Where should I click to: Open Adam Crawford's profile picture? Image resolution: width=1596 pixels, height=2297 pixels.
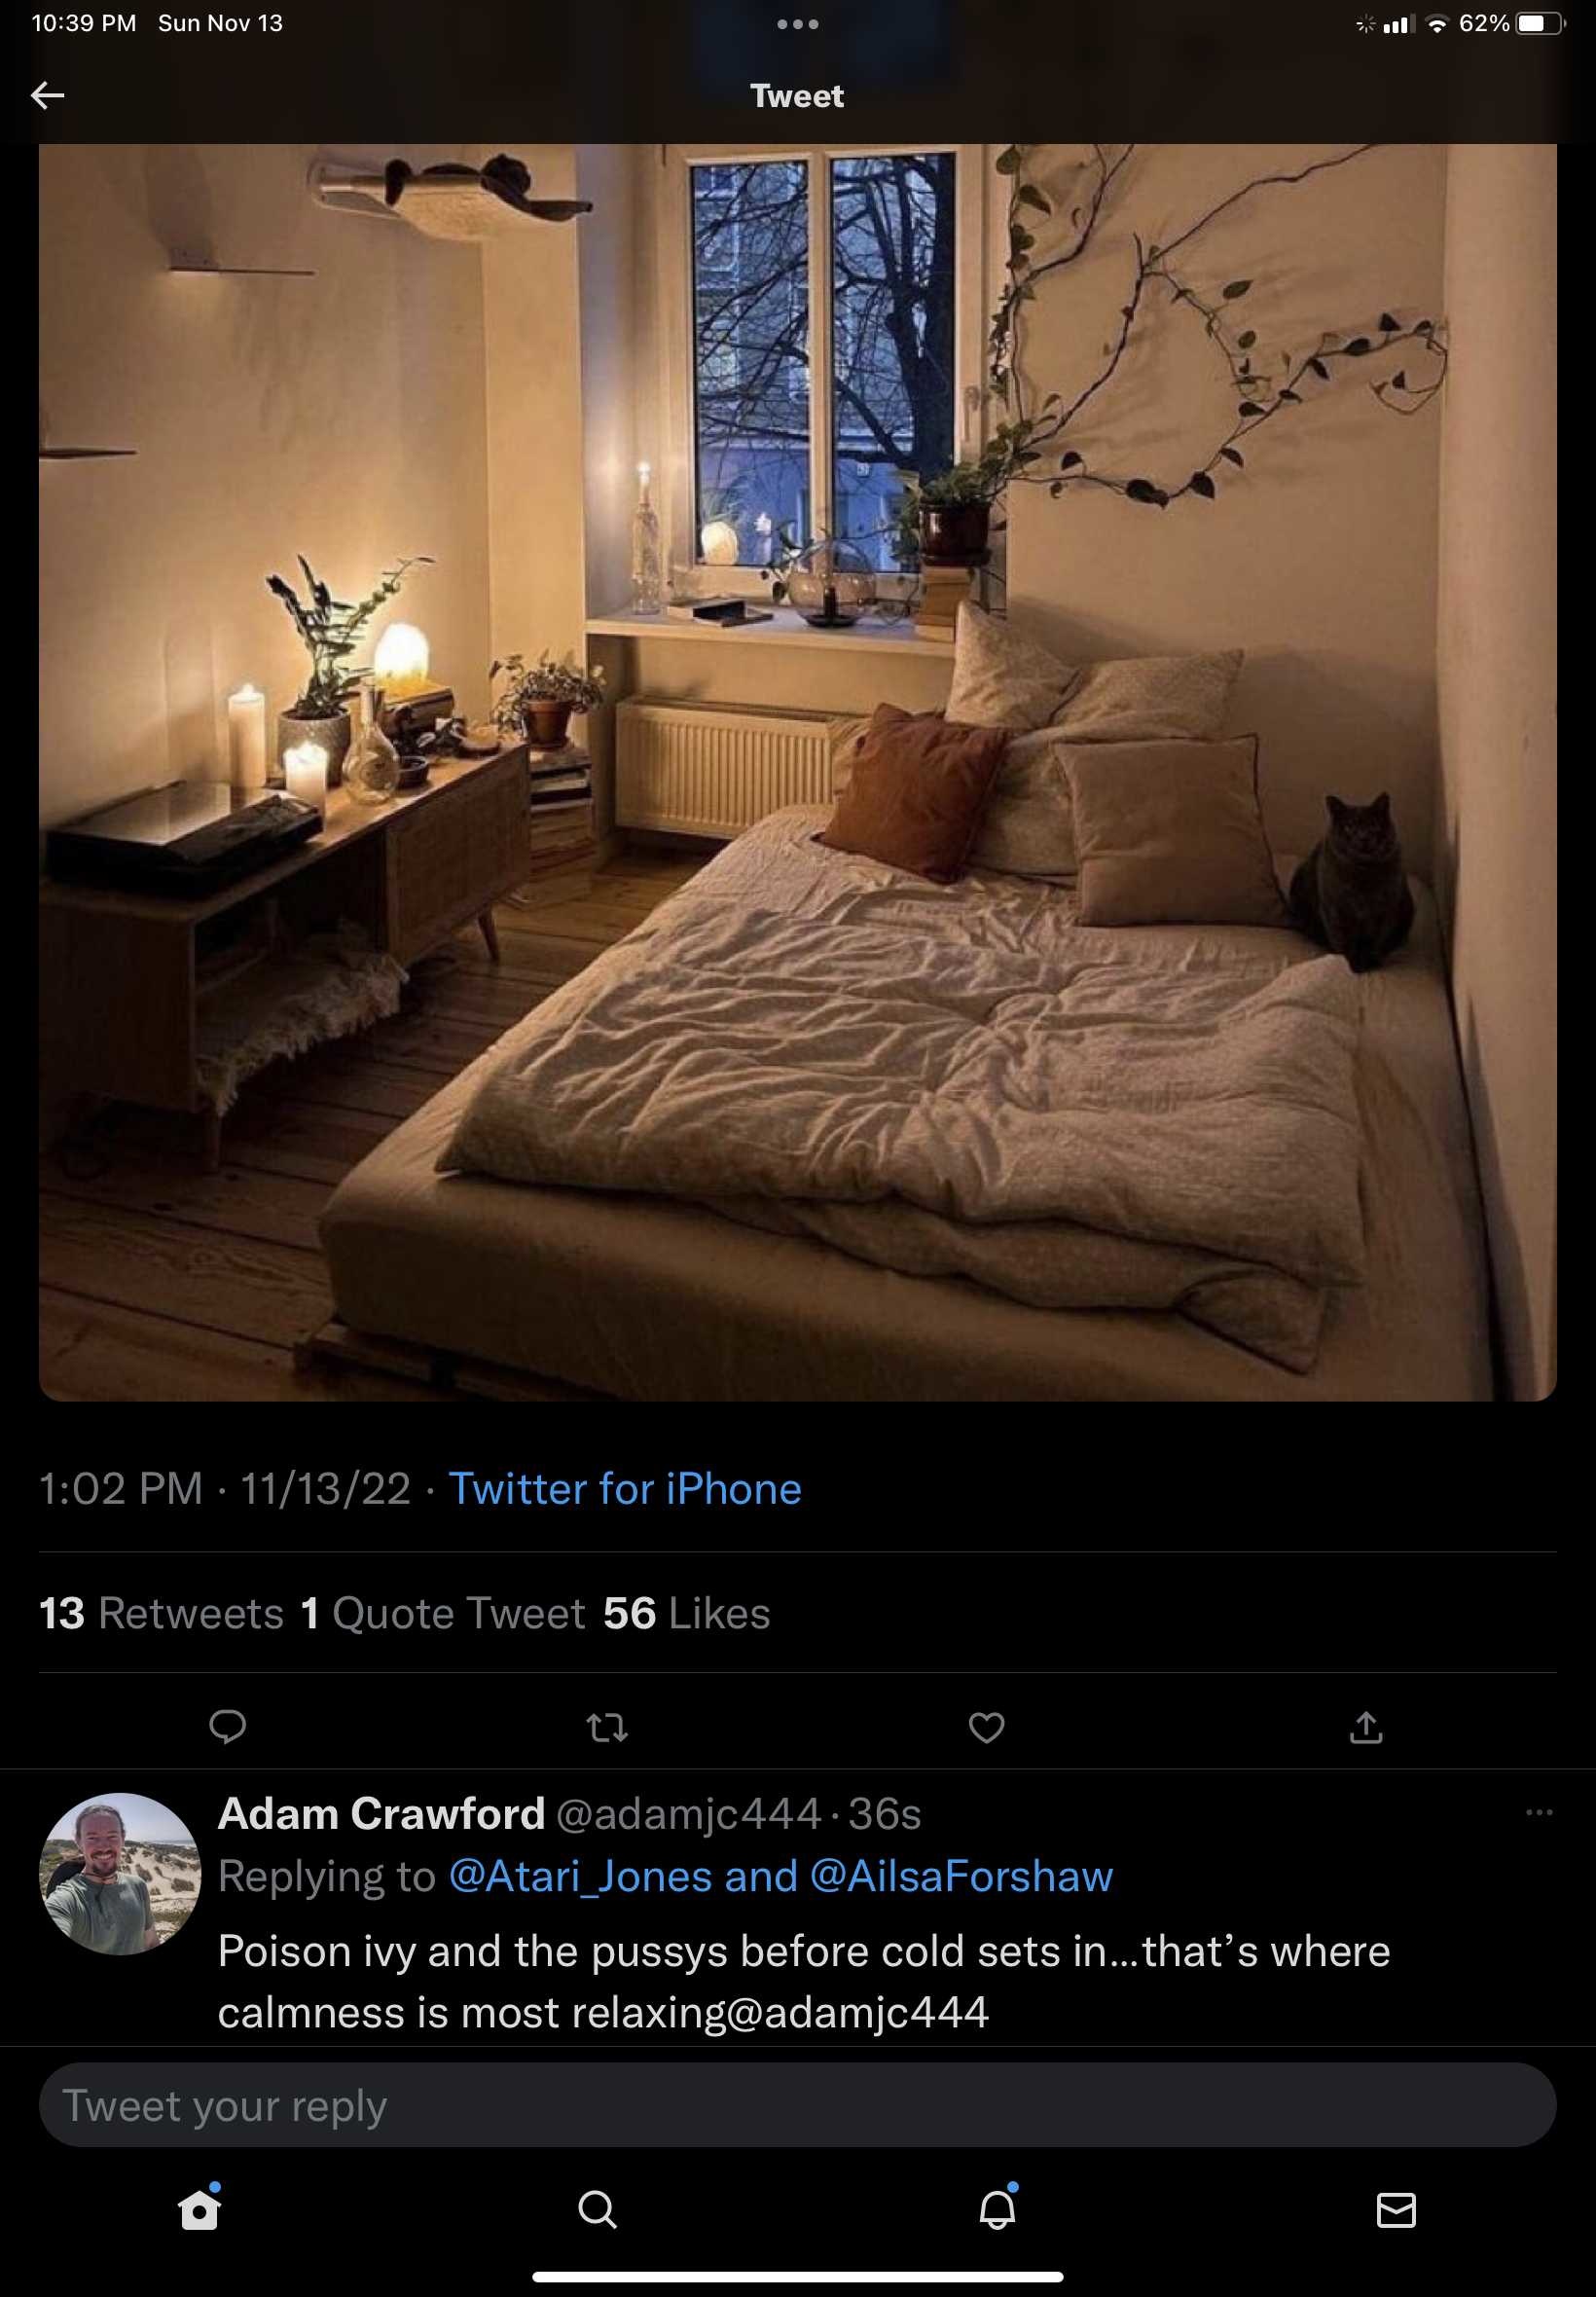(120, 1873)
